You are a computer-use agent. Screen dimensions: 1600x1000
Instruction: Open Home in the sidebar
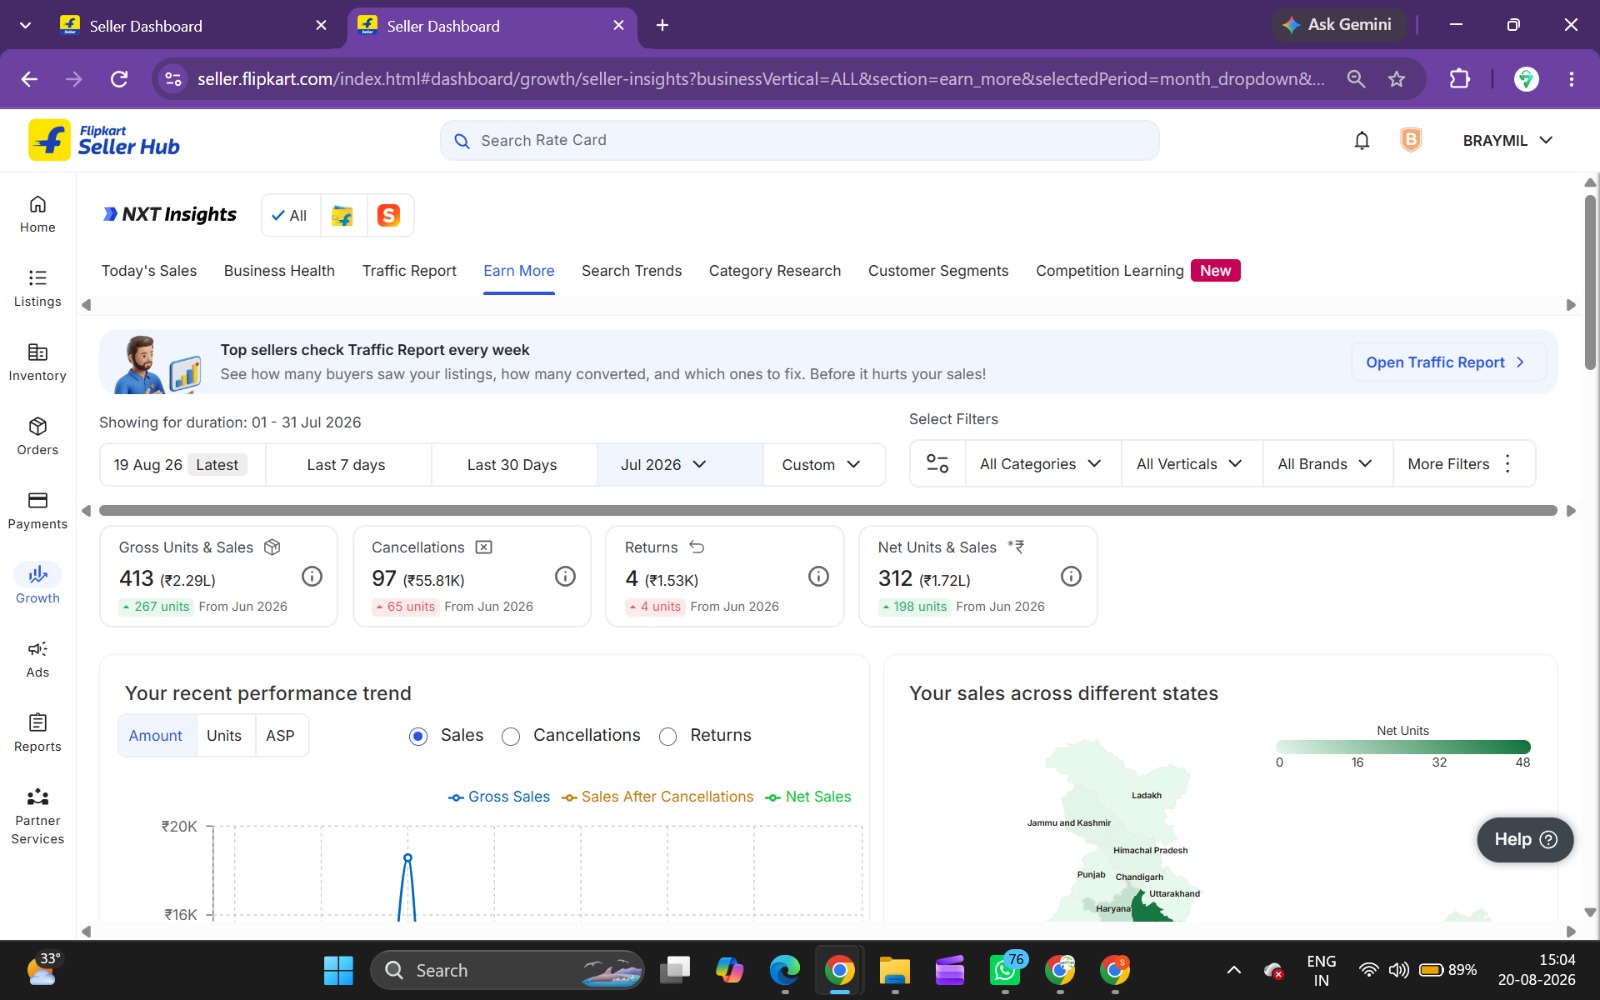(x=37, y=214)
